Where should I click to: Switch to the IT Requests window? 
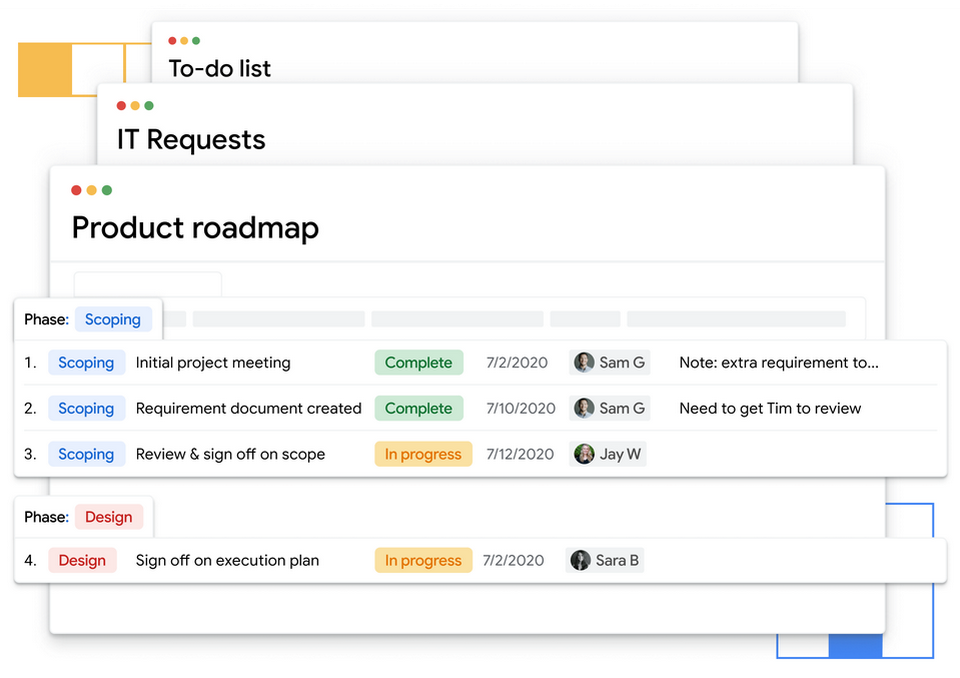click(x=190, y=140)
